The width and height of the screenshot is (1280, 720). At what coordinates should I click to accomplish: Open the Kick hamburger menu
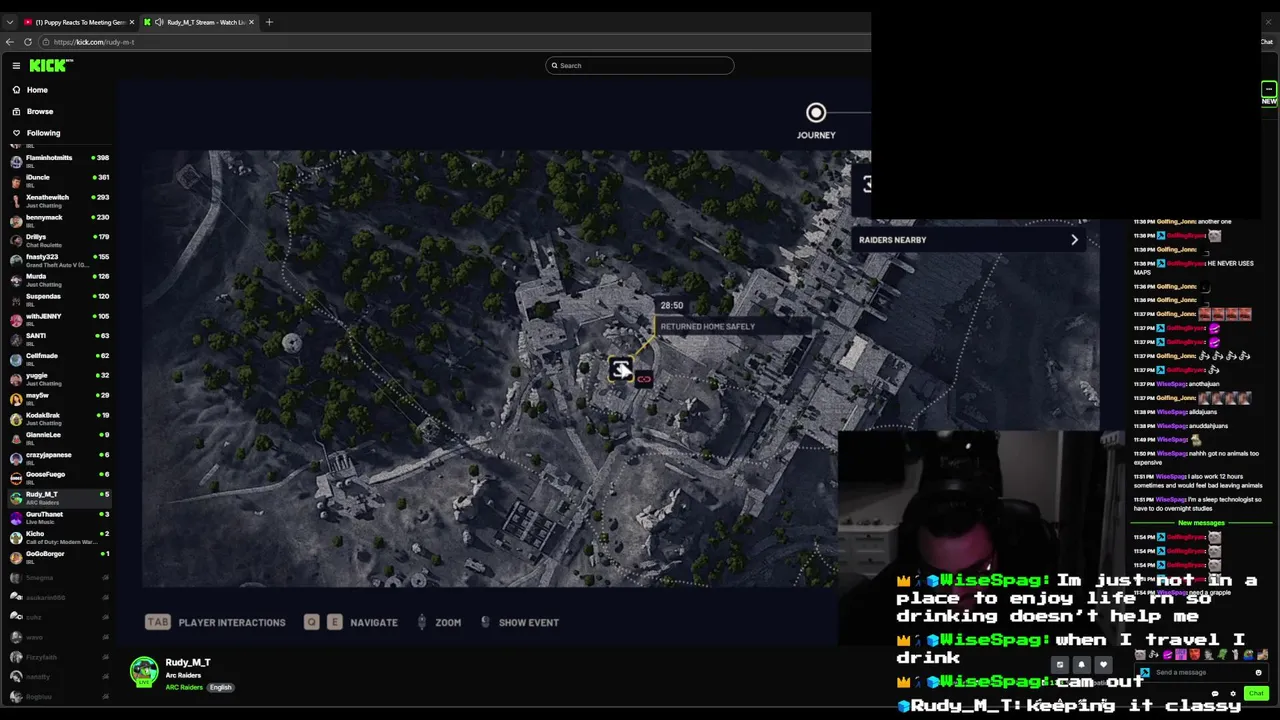pyautogui.click(x=16, y=65)
